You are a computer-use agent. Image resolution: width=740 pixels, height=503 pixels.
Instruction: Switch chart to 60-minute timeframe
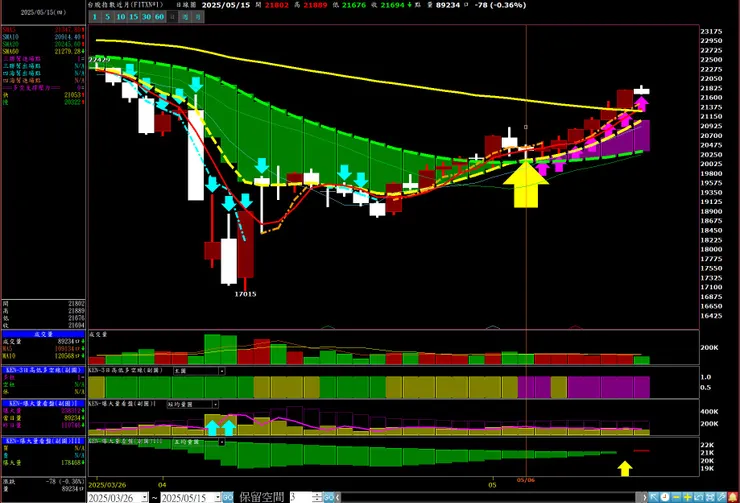160,17
